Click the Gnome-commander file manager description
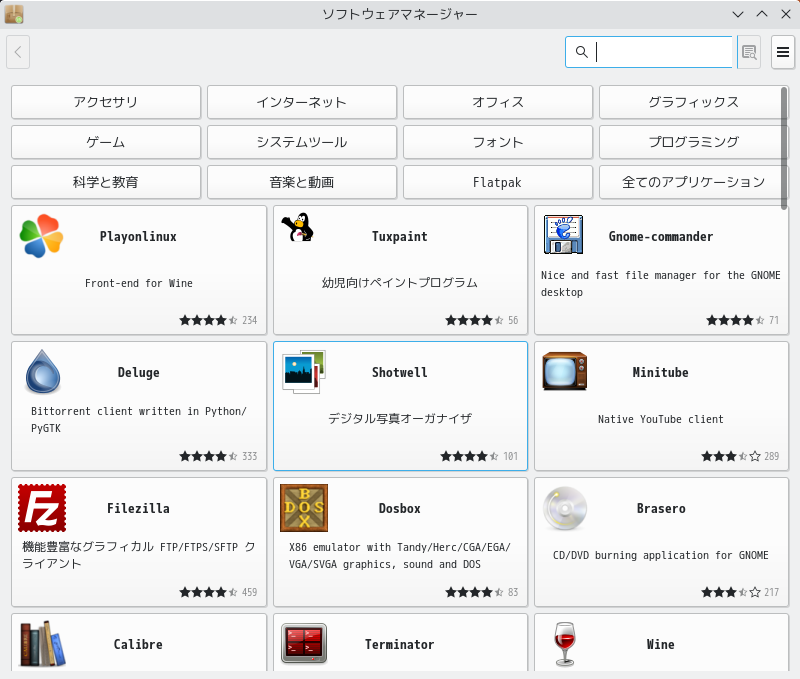Viewport: 800px width, 679px height. pos(661,284)
